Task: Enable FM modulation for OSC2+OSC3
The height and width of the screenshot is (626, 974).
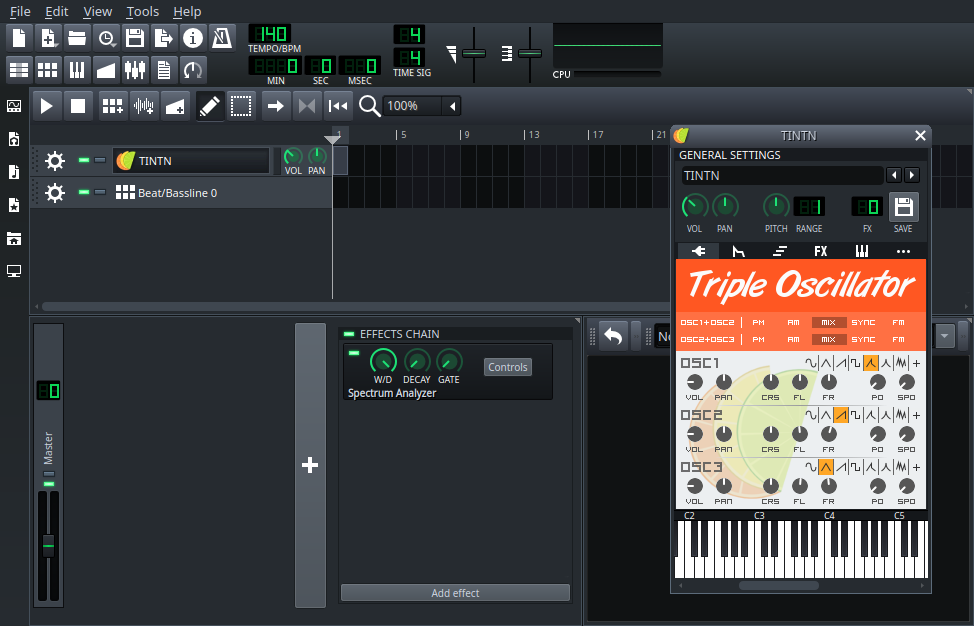Action: [898, 339]
